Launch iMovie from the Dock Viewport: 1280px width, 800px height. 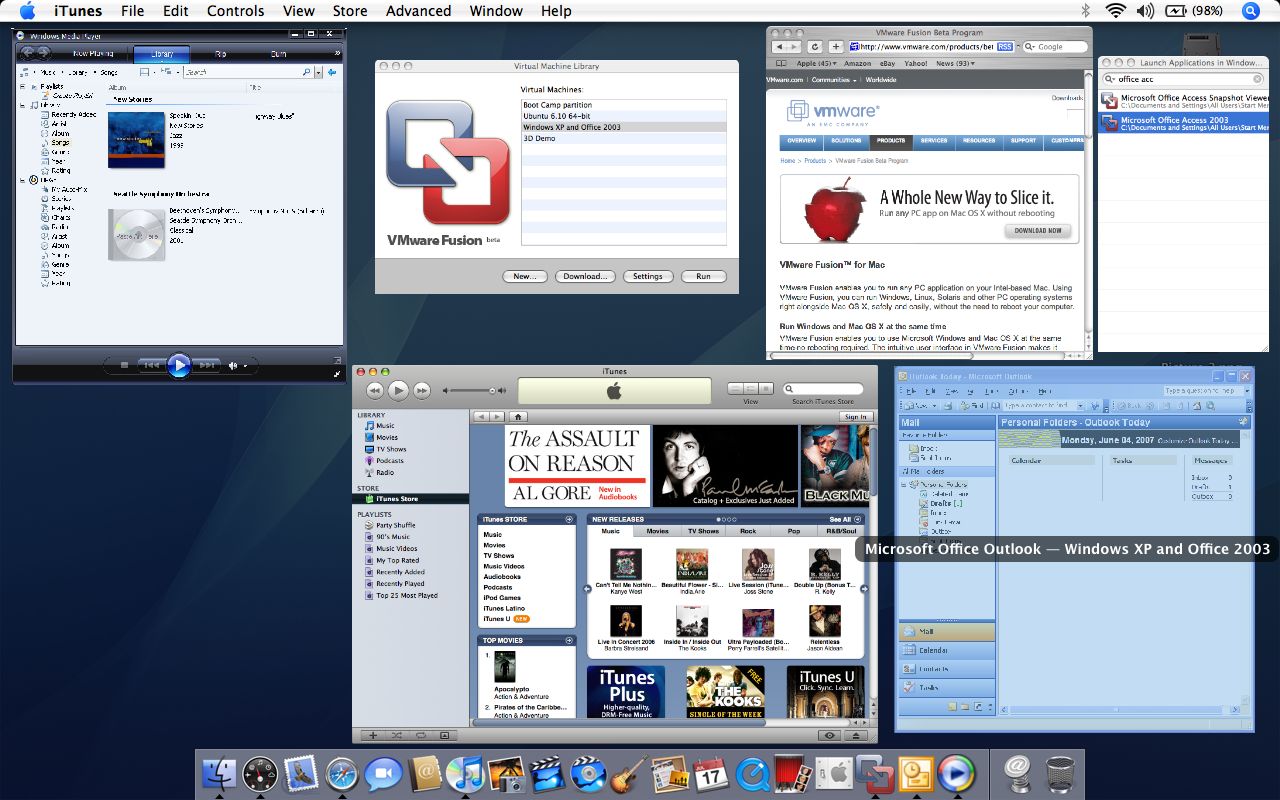[x=547, y=774]
